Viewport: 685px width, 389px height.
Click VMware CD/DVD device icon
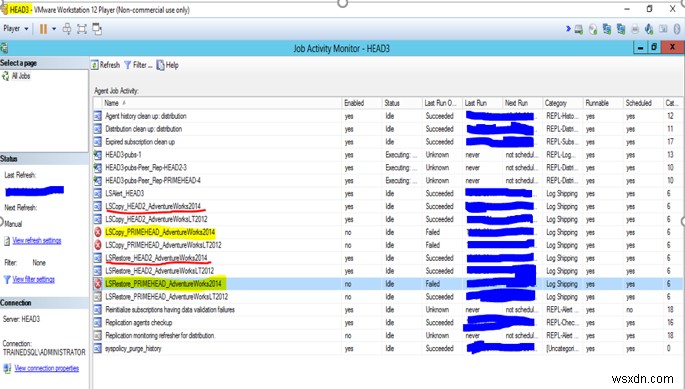[x=592, y=29]
